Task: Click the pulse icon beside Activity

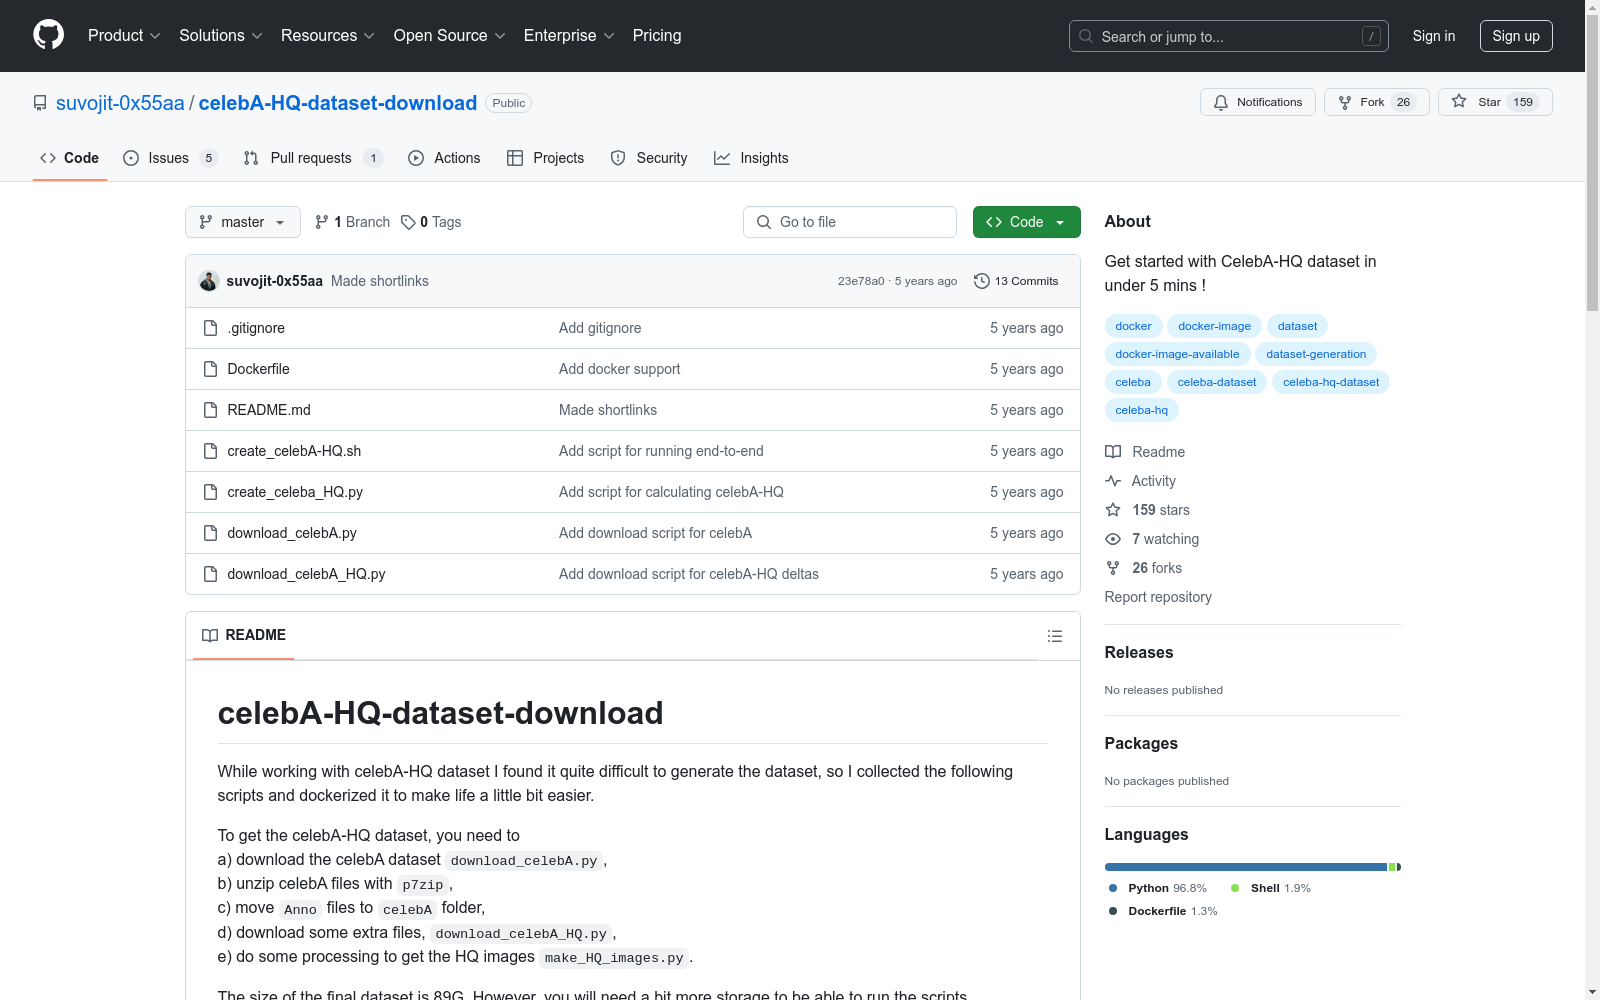Action: (x=1113, y=481)
